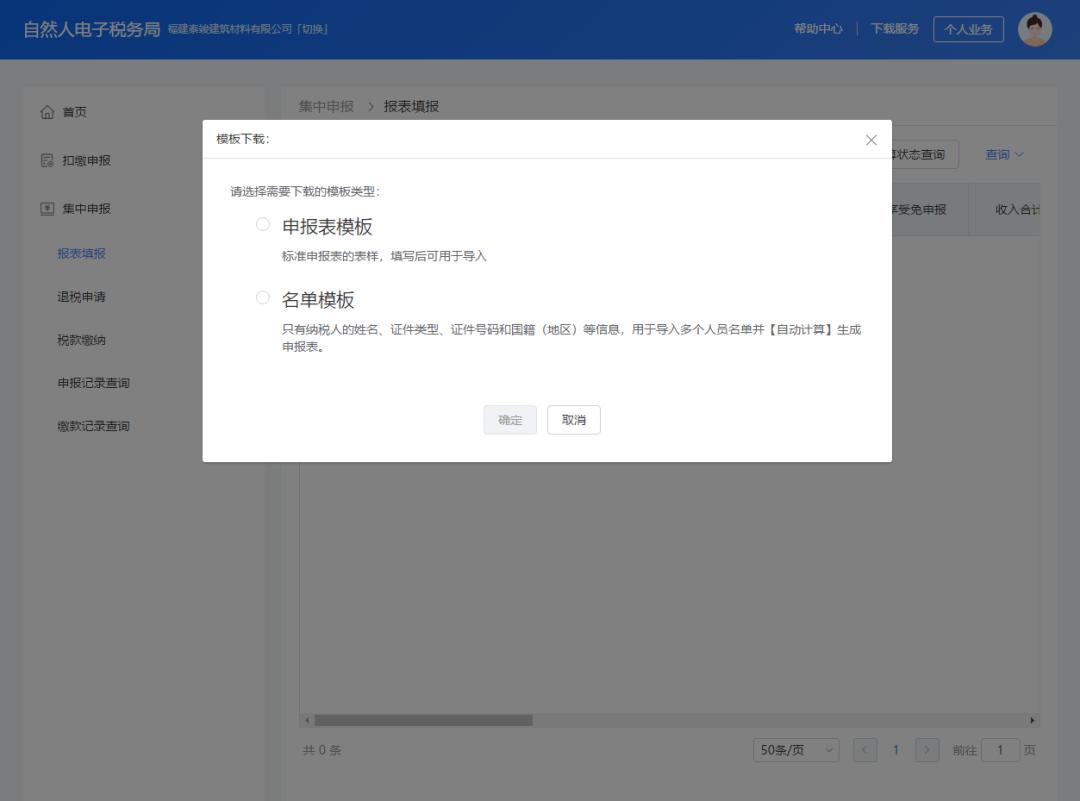Open the 50条/页 page size dropdown
The image size is (1080, 801).
click(x=796, y=749)
